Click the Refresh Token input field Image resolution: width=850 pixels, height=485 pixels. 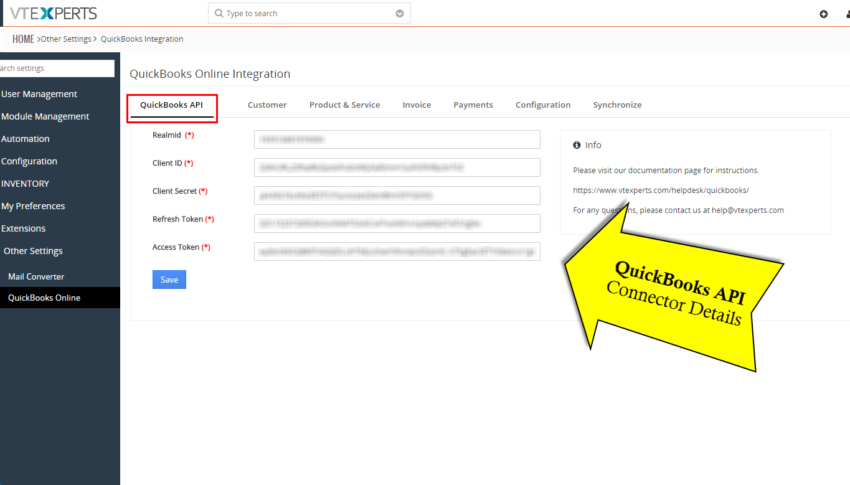click(397, 223)
